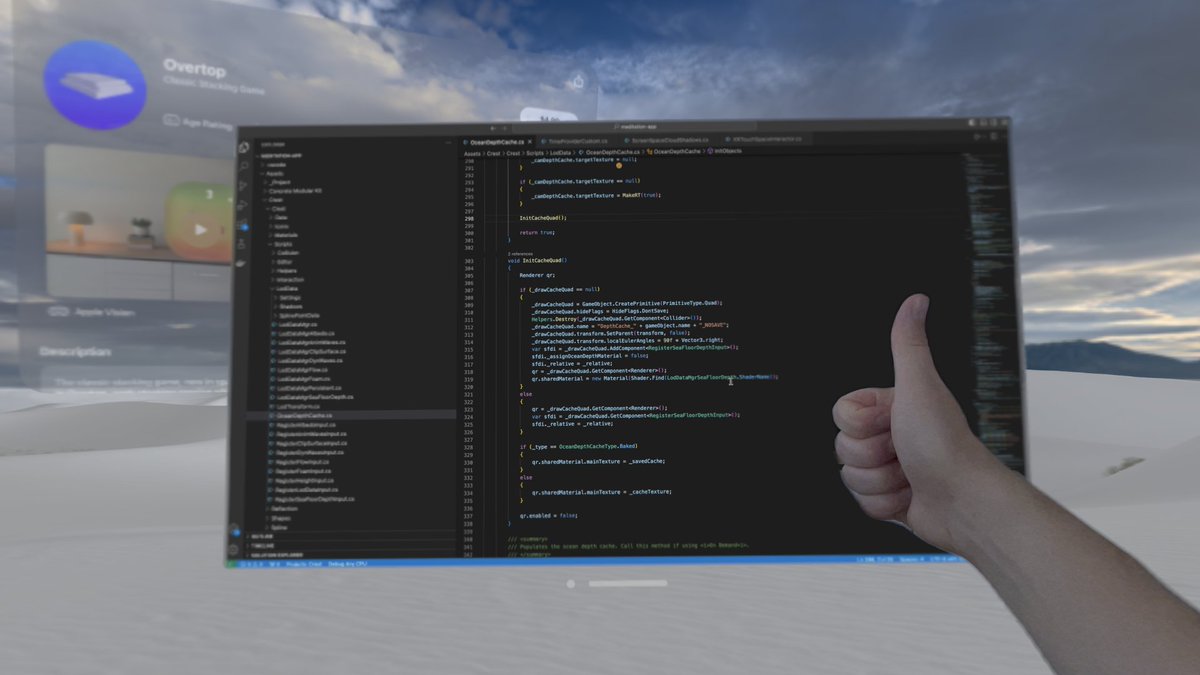Expand the Settings folder under LodData
Screen dimensions: 1200x675
(289, 298)
